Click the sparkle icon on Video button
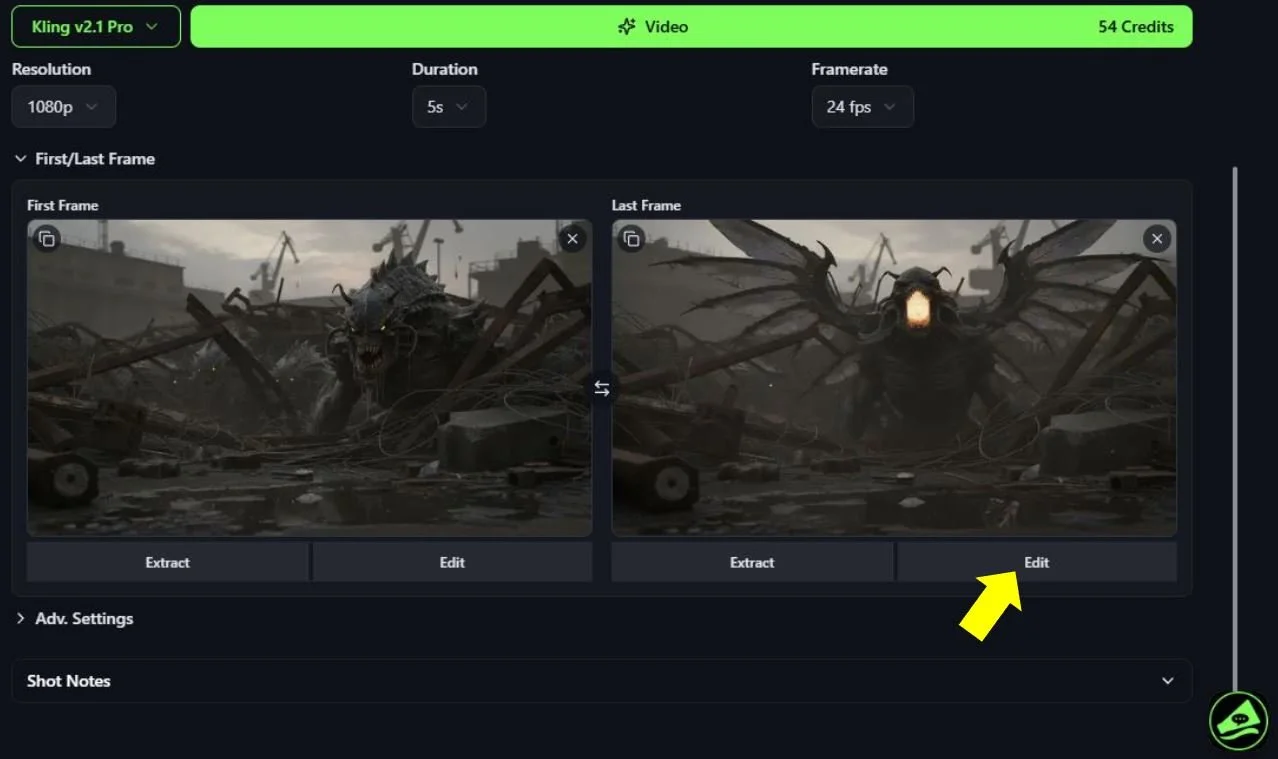Viewport: 1278px width, 759px height. [x=626, y=27]
